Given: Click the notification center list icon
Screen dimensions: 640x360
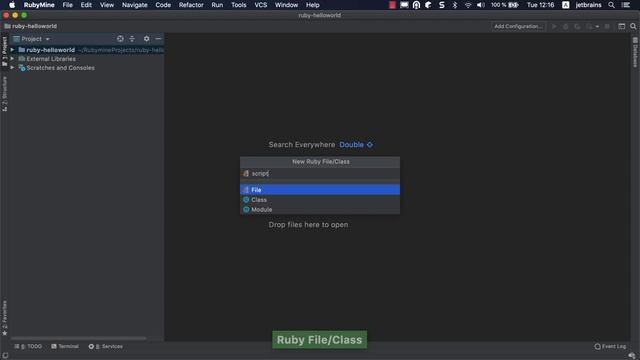Looking at the screenshot, I should click(x=626, y=5).
